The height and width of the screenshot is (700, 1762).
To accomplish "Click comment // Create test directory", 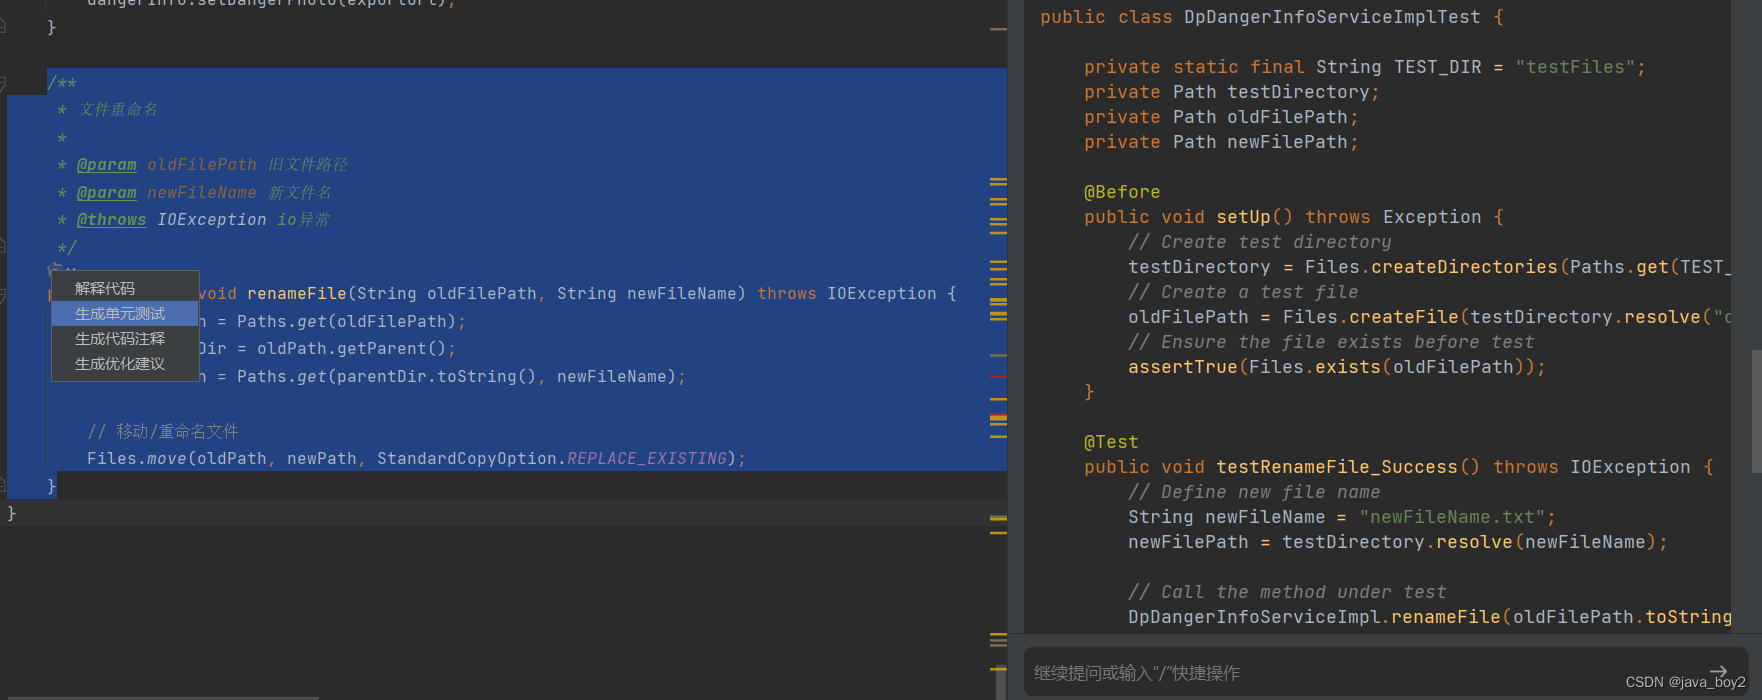I will coord(1260,242).
